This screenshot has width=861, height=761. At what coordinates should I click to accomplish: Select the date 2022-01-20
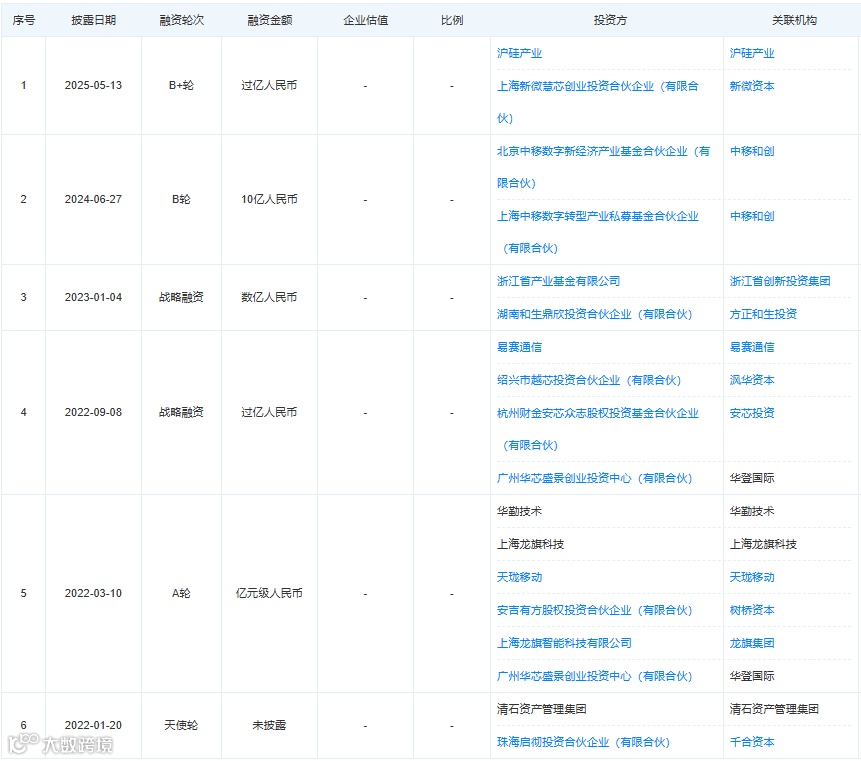pos(93,725)
